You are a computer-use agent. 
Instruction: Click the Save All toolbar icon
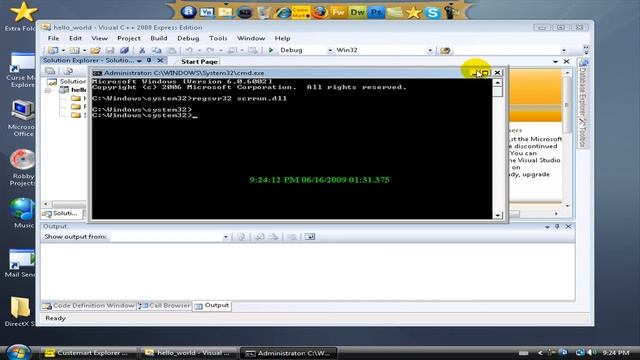(124, 50)
